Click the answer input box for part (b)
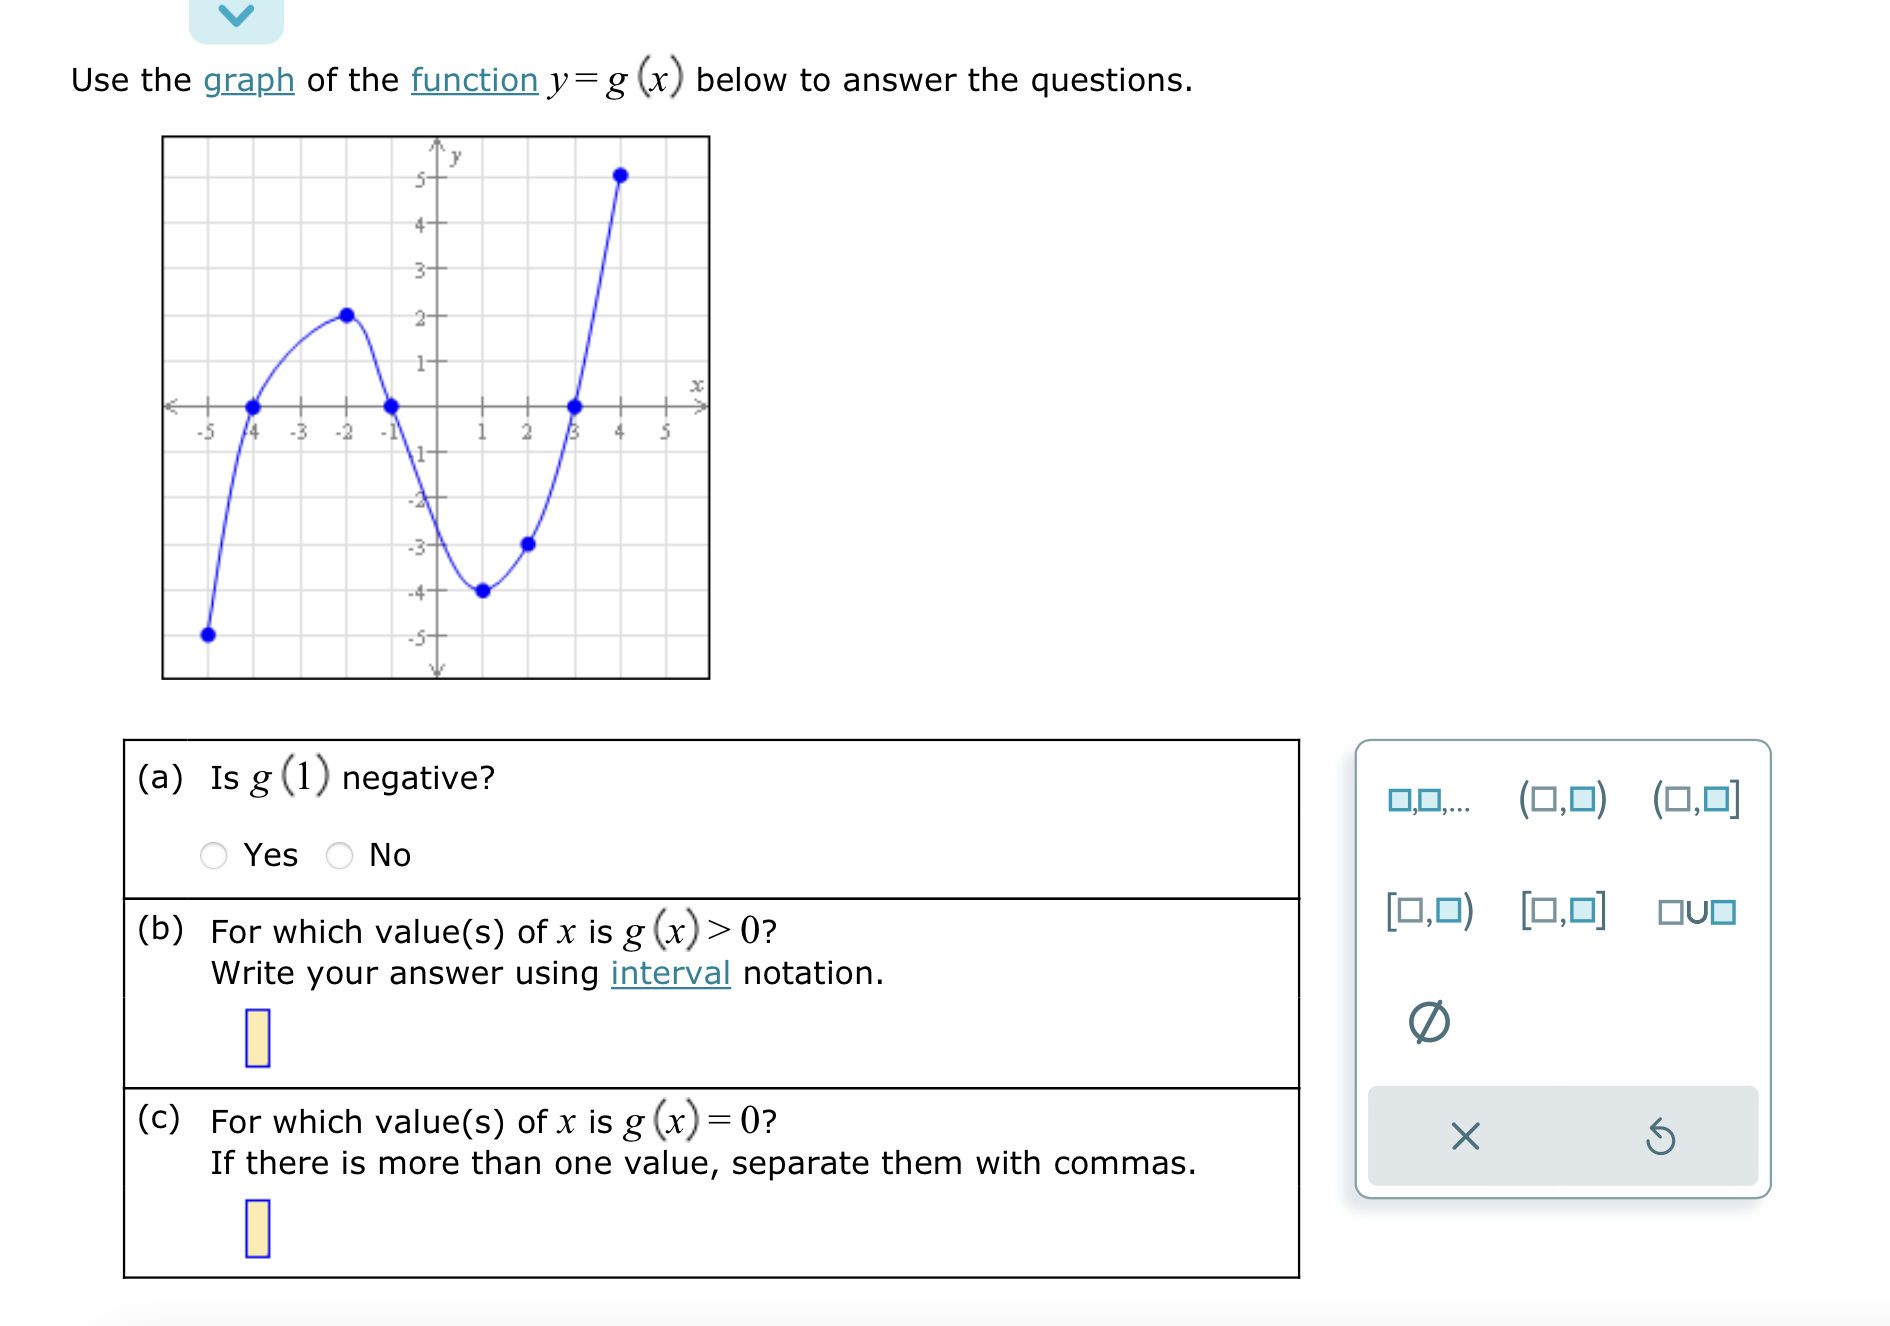 click(x=259, y=1039)
